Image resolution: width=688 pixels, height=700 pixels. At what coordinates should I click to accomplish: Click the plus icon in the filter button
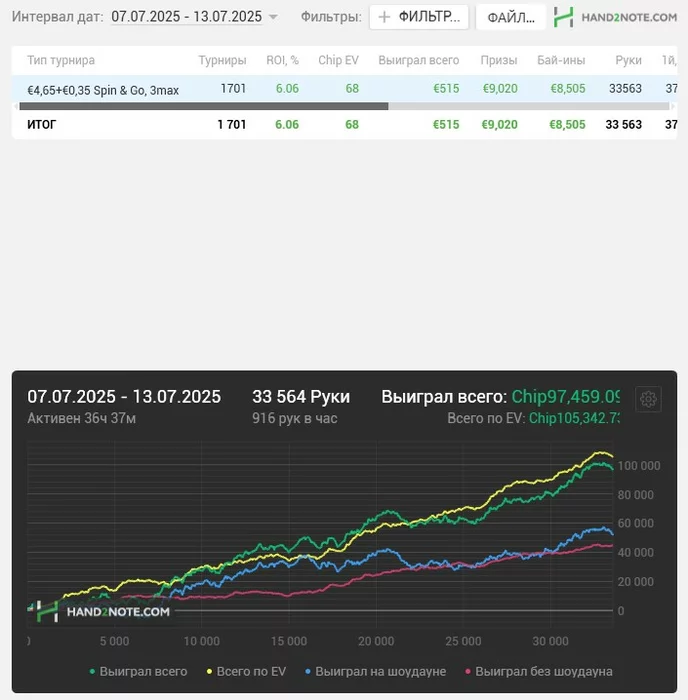click(x=384, y=17)
